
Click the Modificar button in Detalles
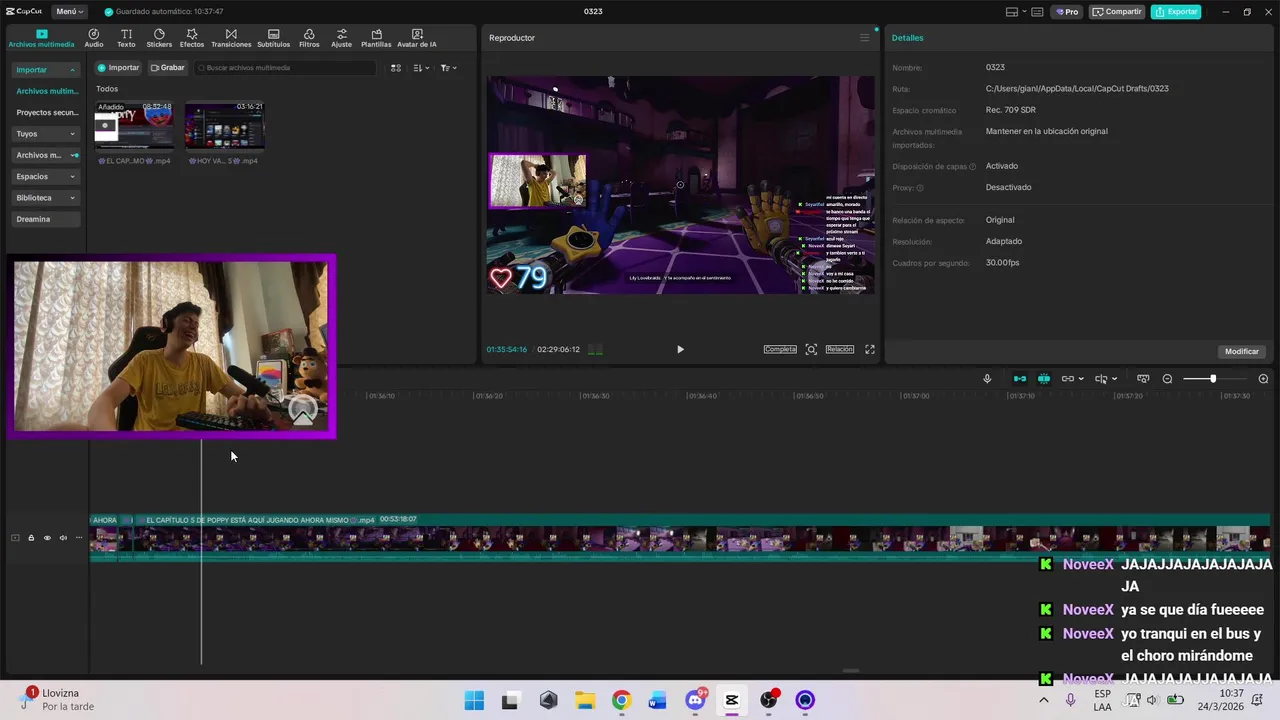[1242, 352]
